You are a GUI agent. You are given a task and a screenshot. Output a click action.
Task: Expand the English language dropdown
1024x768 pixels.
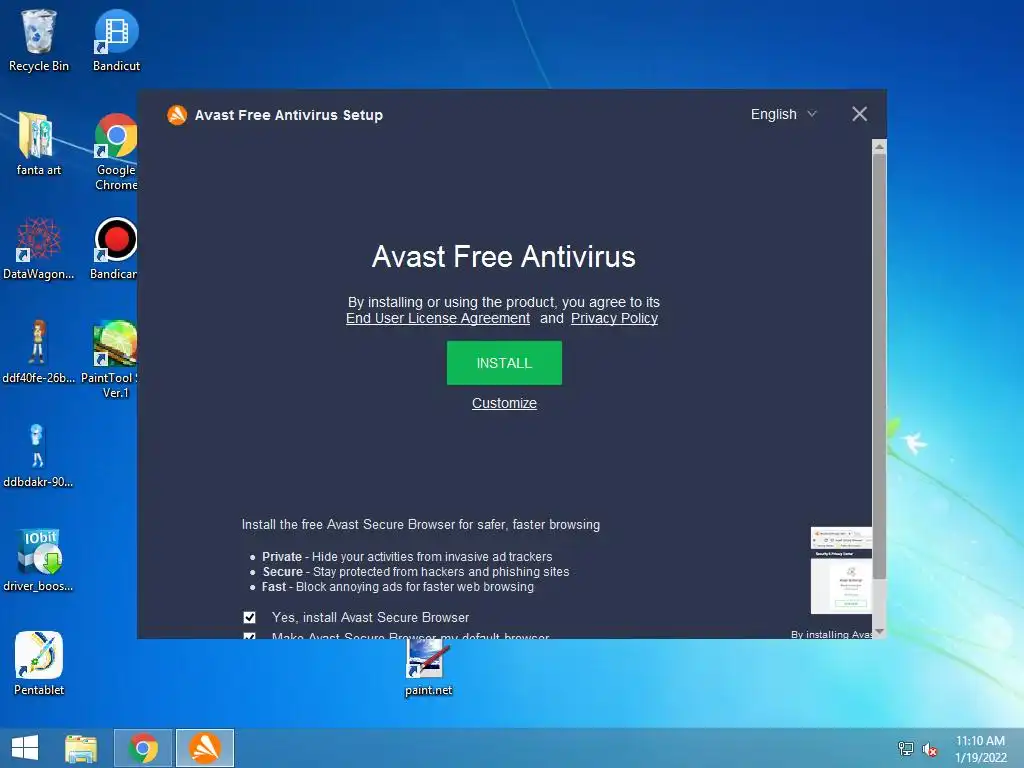784,114
